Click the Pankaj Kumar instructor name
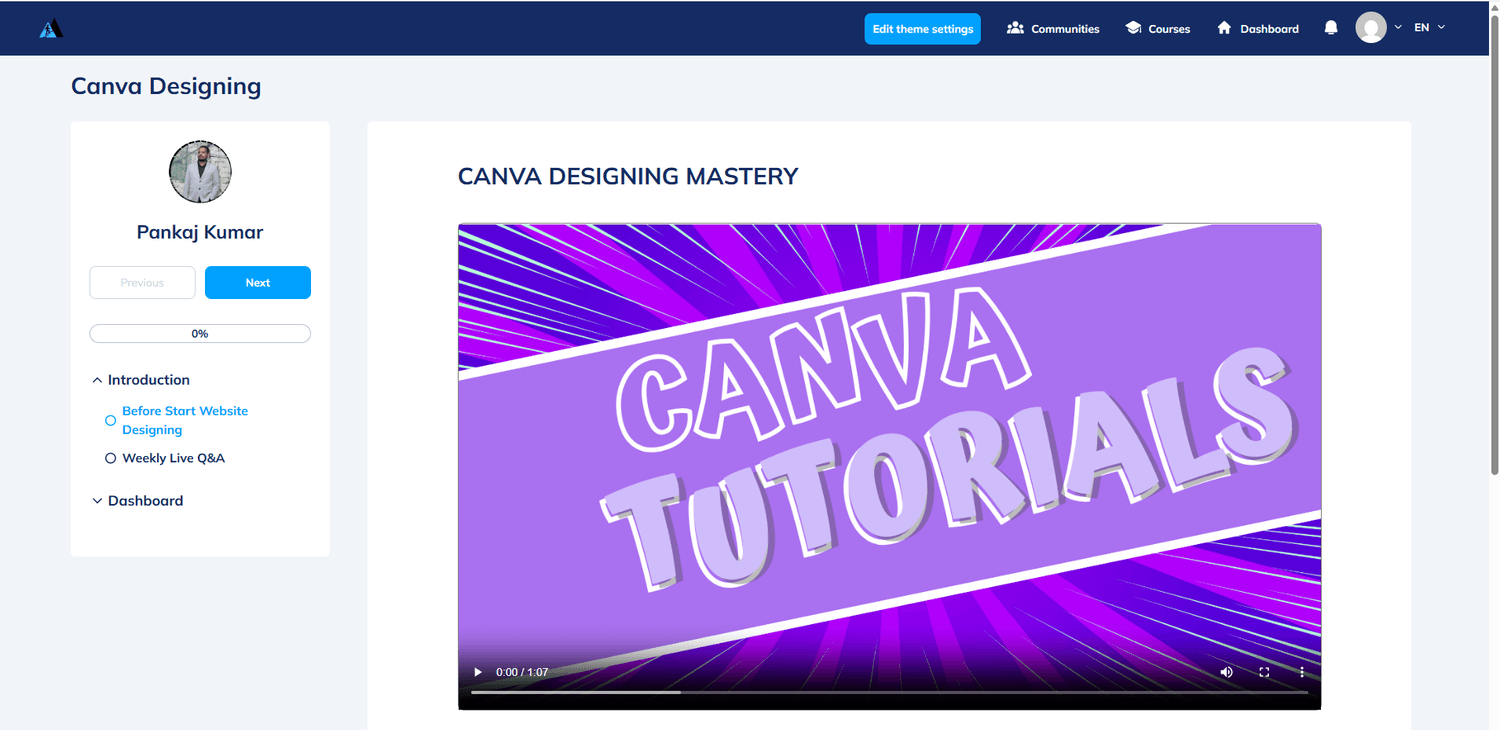The image size is (1500, 730). (x=200, y=232)
